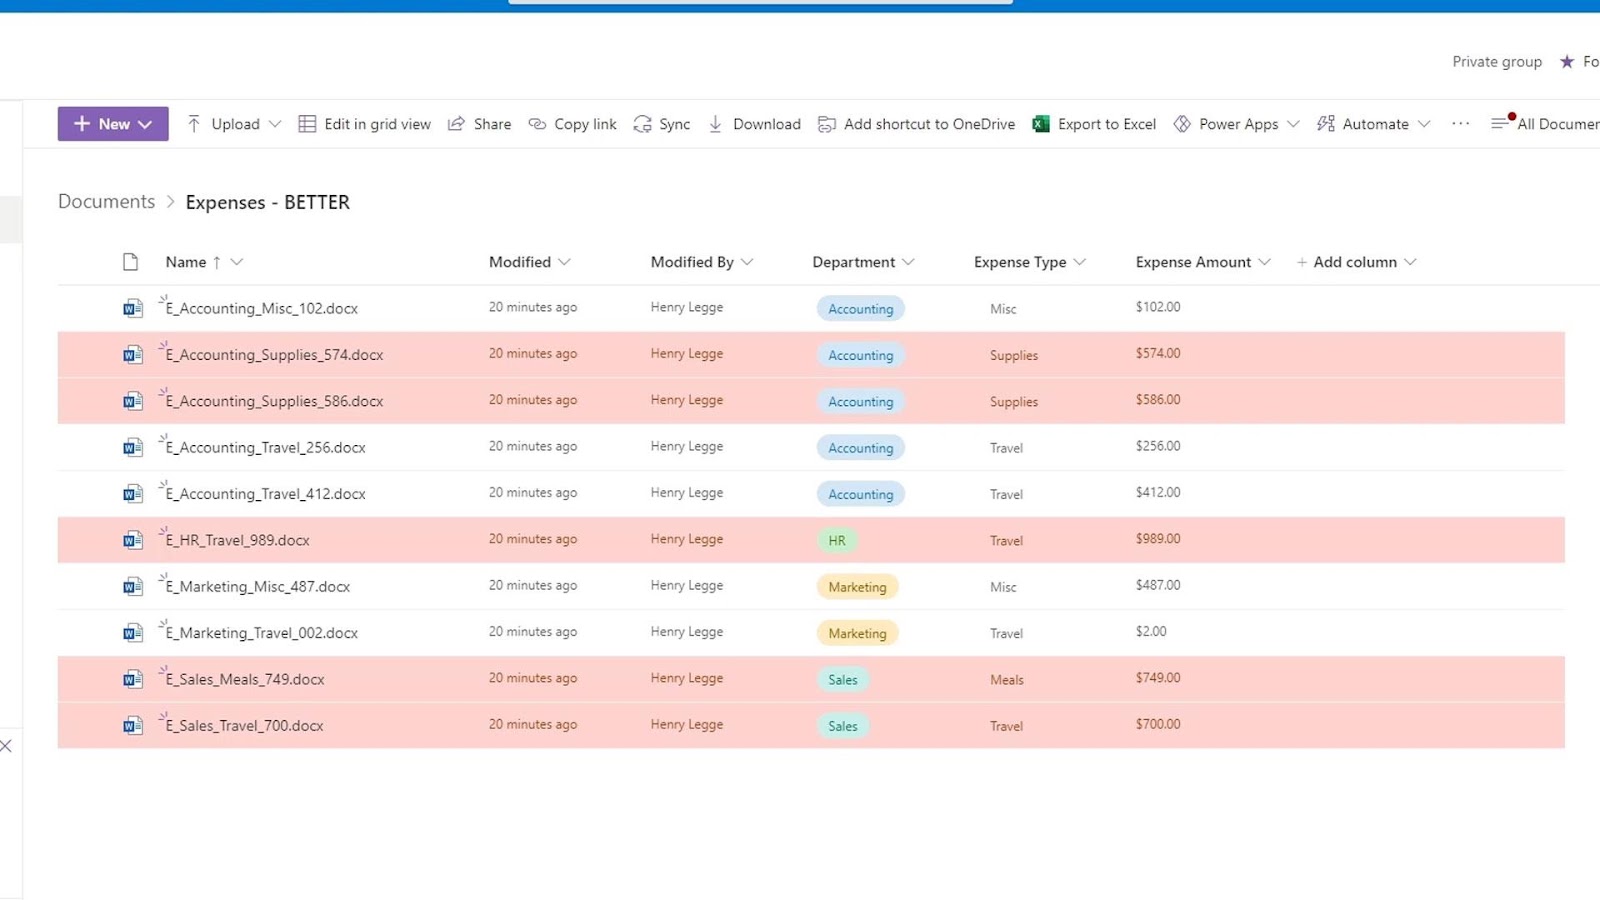This screenshot has height=900, width=1600.
Task: Open the New item menu button
Action: coord(113,124)
